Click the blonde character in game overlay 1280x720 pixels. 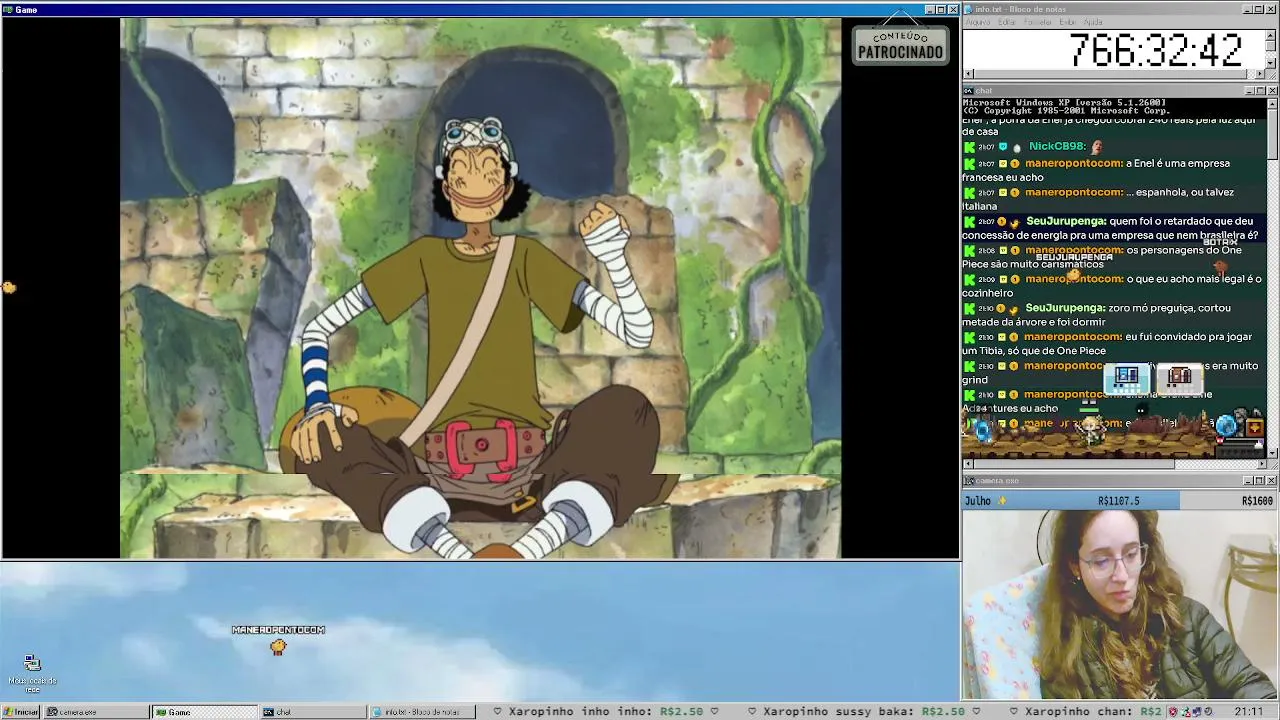tap(1091, 429)
